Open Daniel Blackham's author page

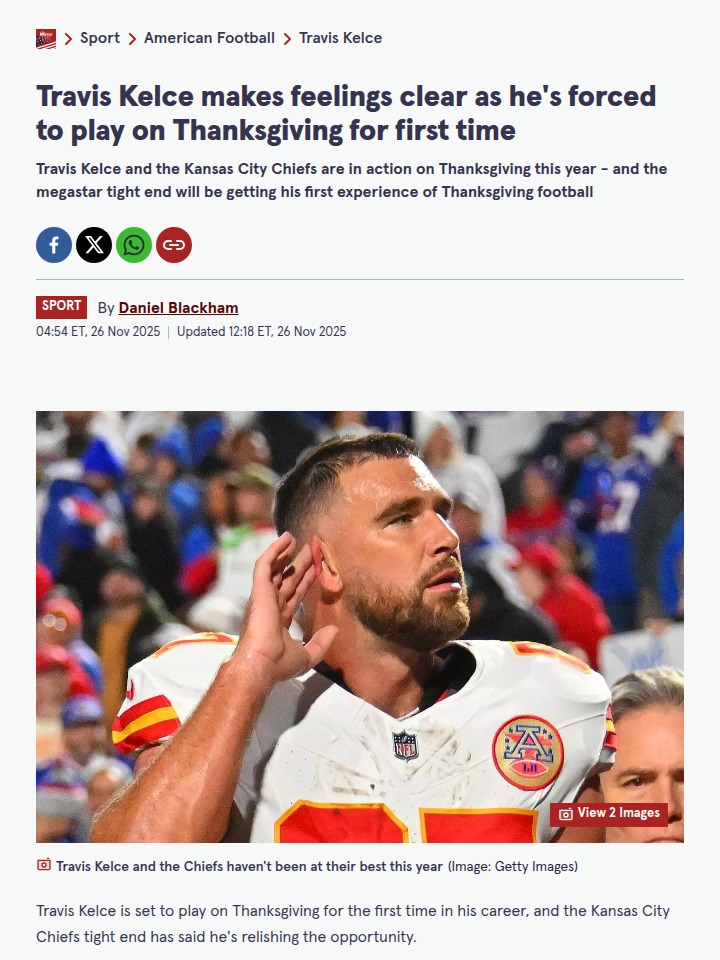coord(178,307)
